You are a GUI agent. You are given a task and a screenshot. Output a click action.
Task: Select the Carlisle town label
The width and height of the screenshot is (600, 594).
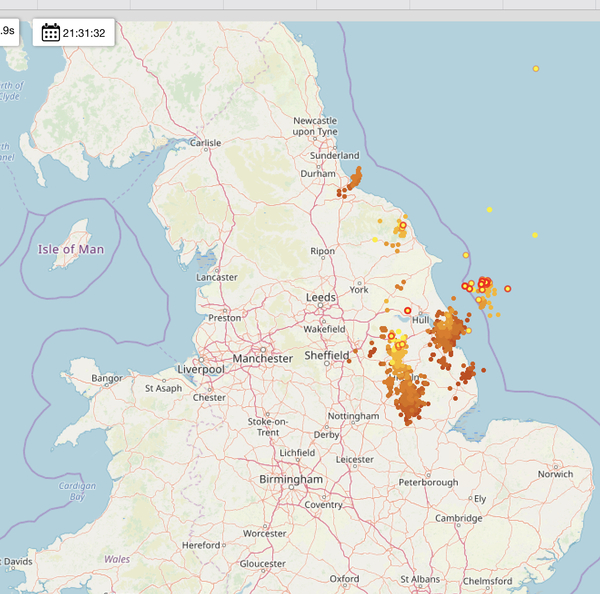point(205,143)
